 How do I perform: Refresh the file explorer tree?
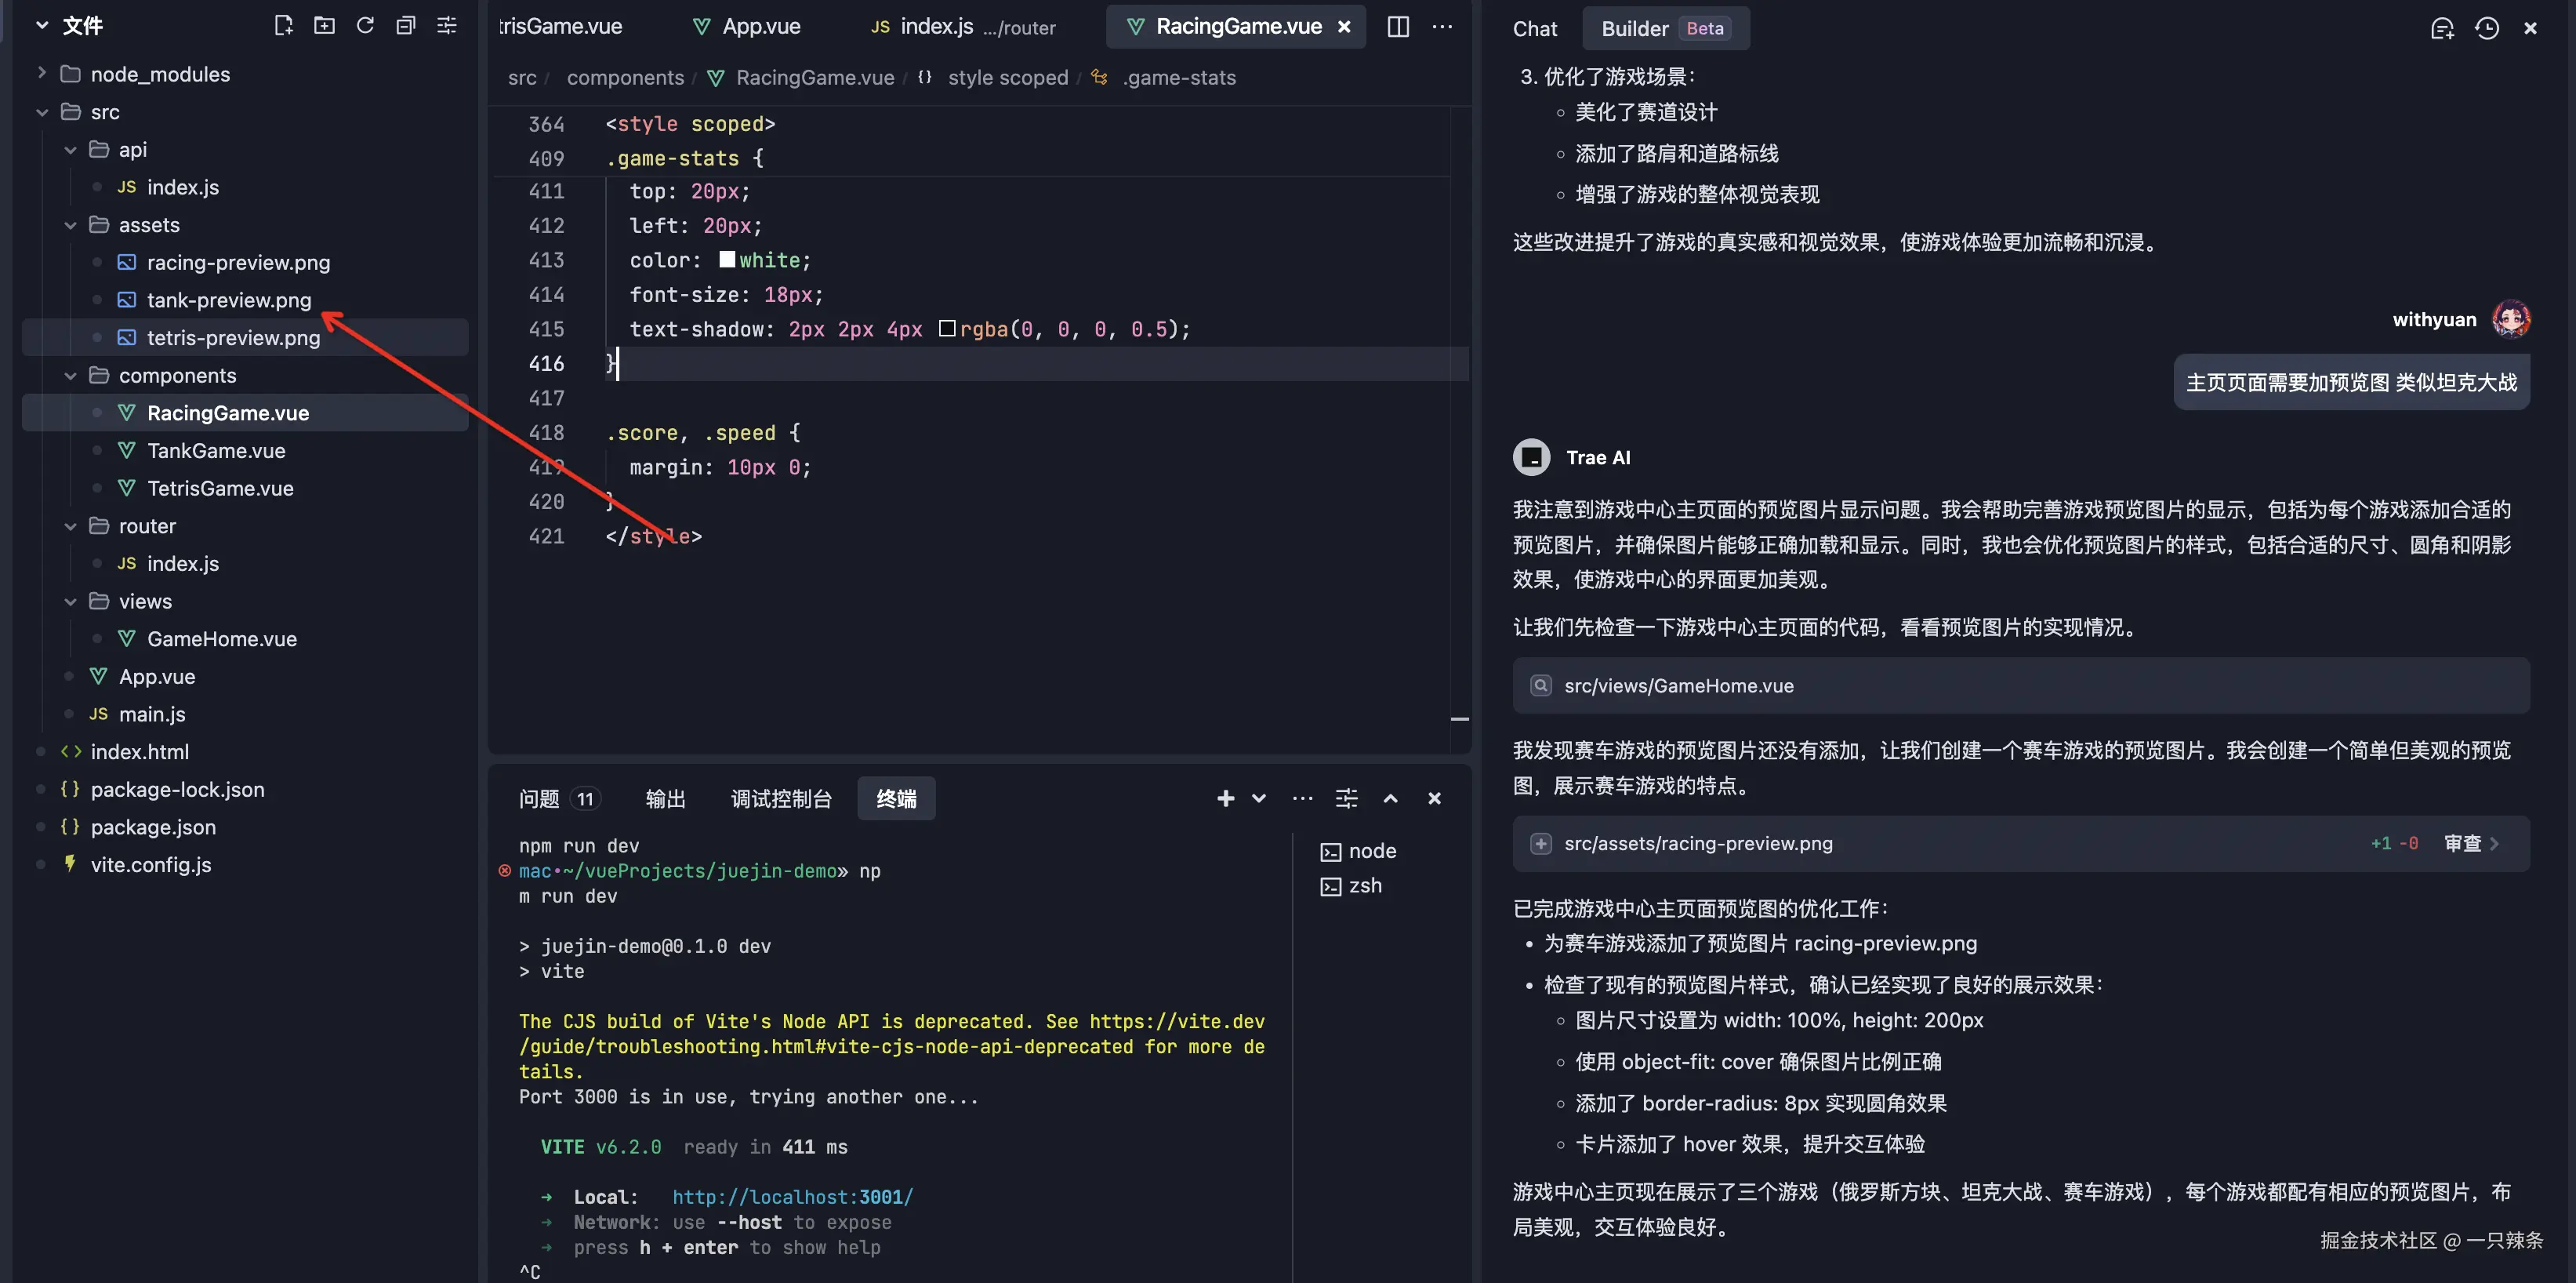pyautogui.click(x=365, y=25)
